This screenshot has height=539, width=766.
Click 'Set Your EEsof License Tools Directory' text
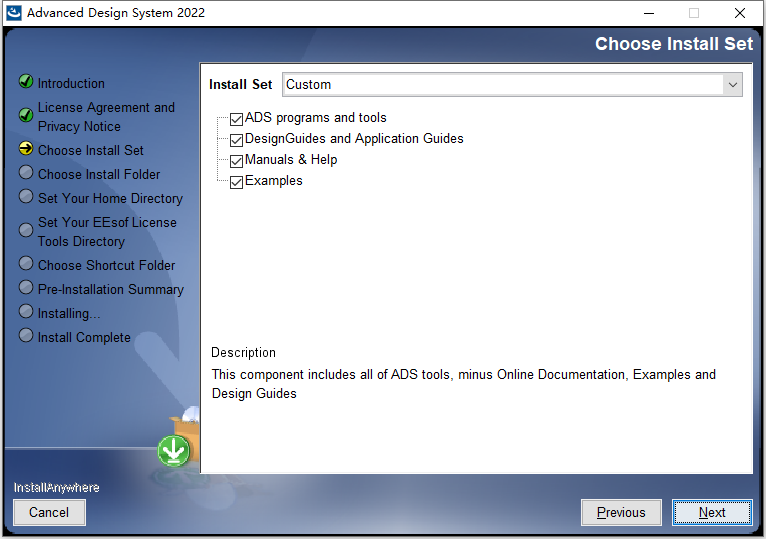pos(107,232)
